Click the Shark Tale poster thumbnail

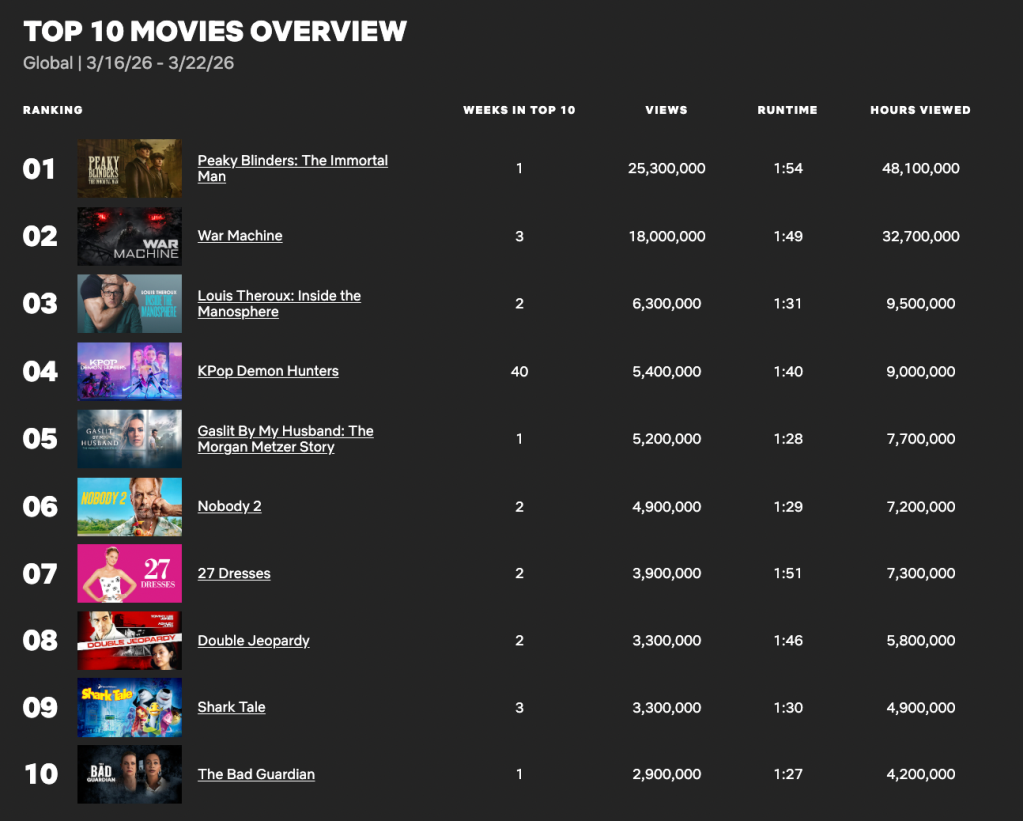[x=130, y=707]
